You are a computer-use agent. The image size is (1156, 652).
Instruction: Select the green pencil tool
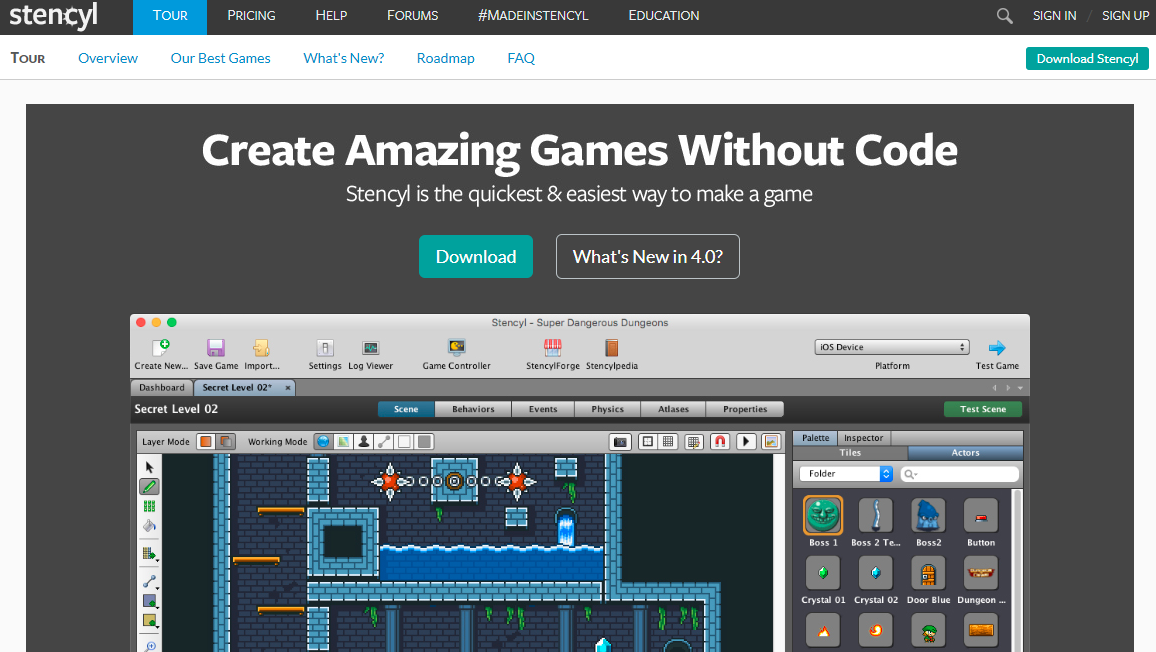(x=150, y=487)
